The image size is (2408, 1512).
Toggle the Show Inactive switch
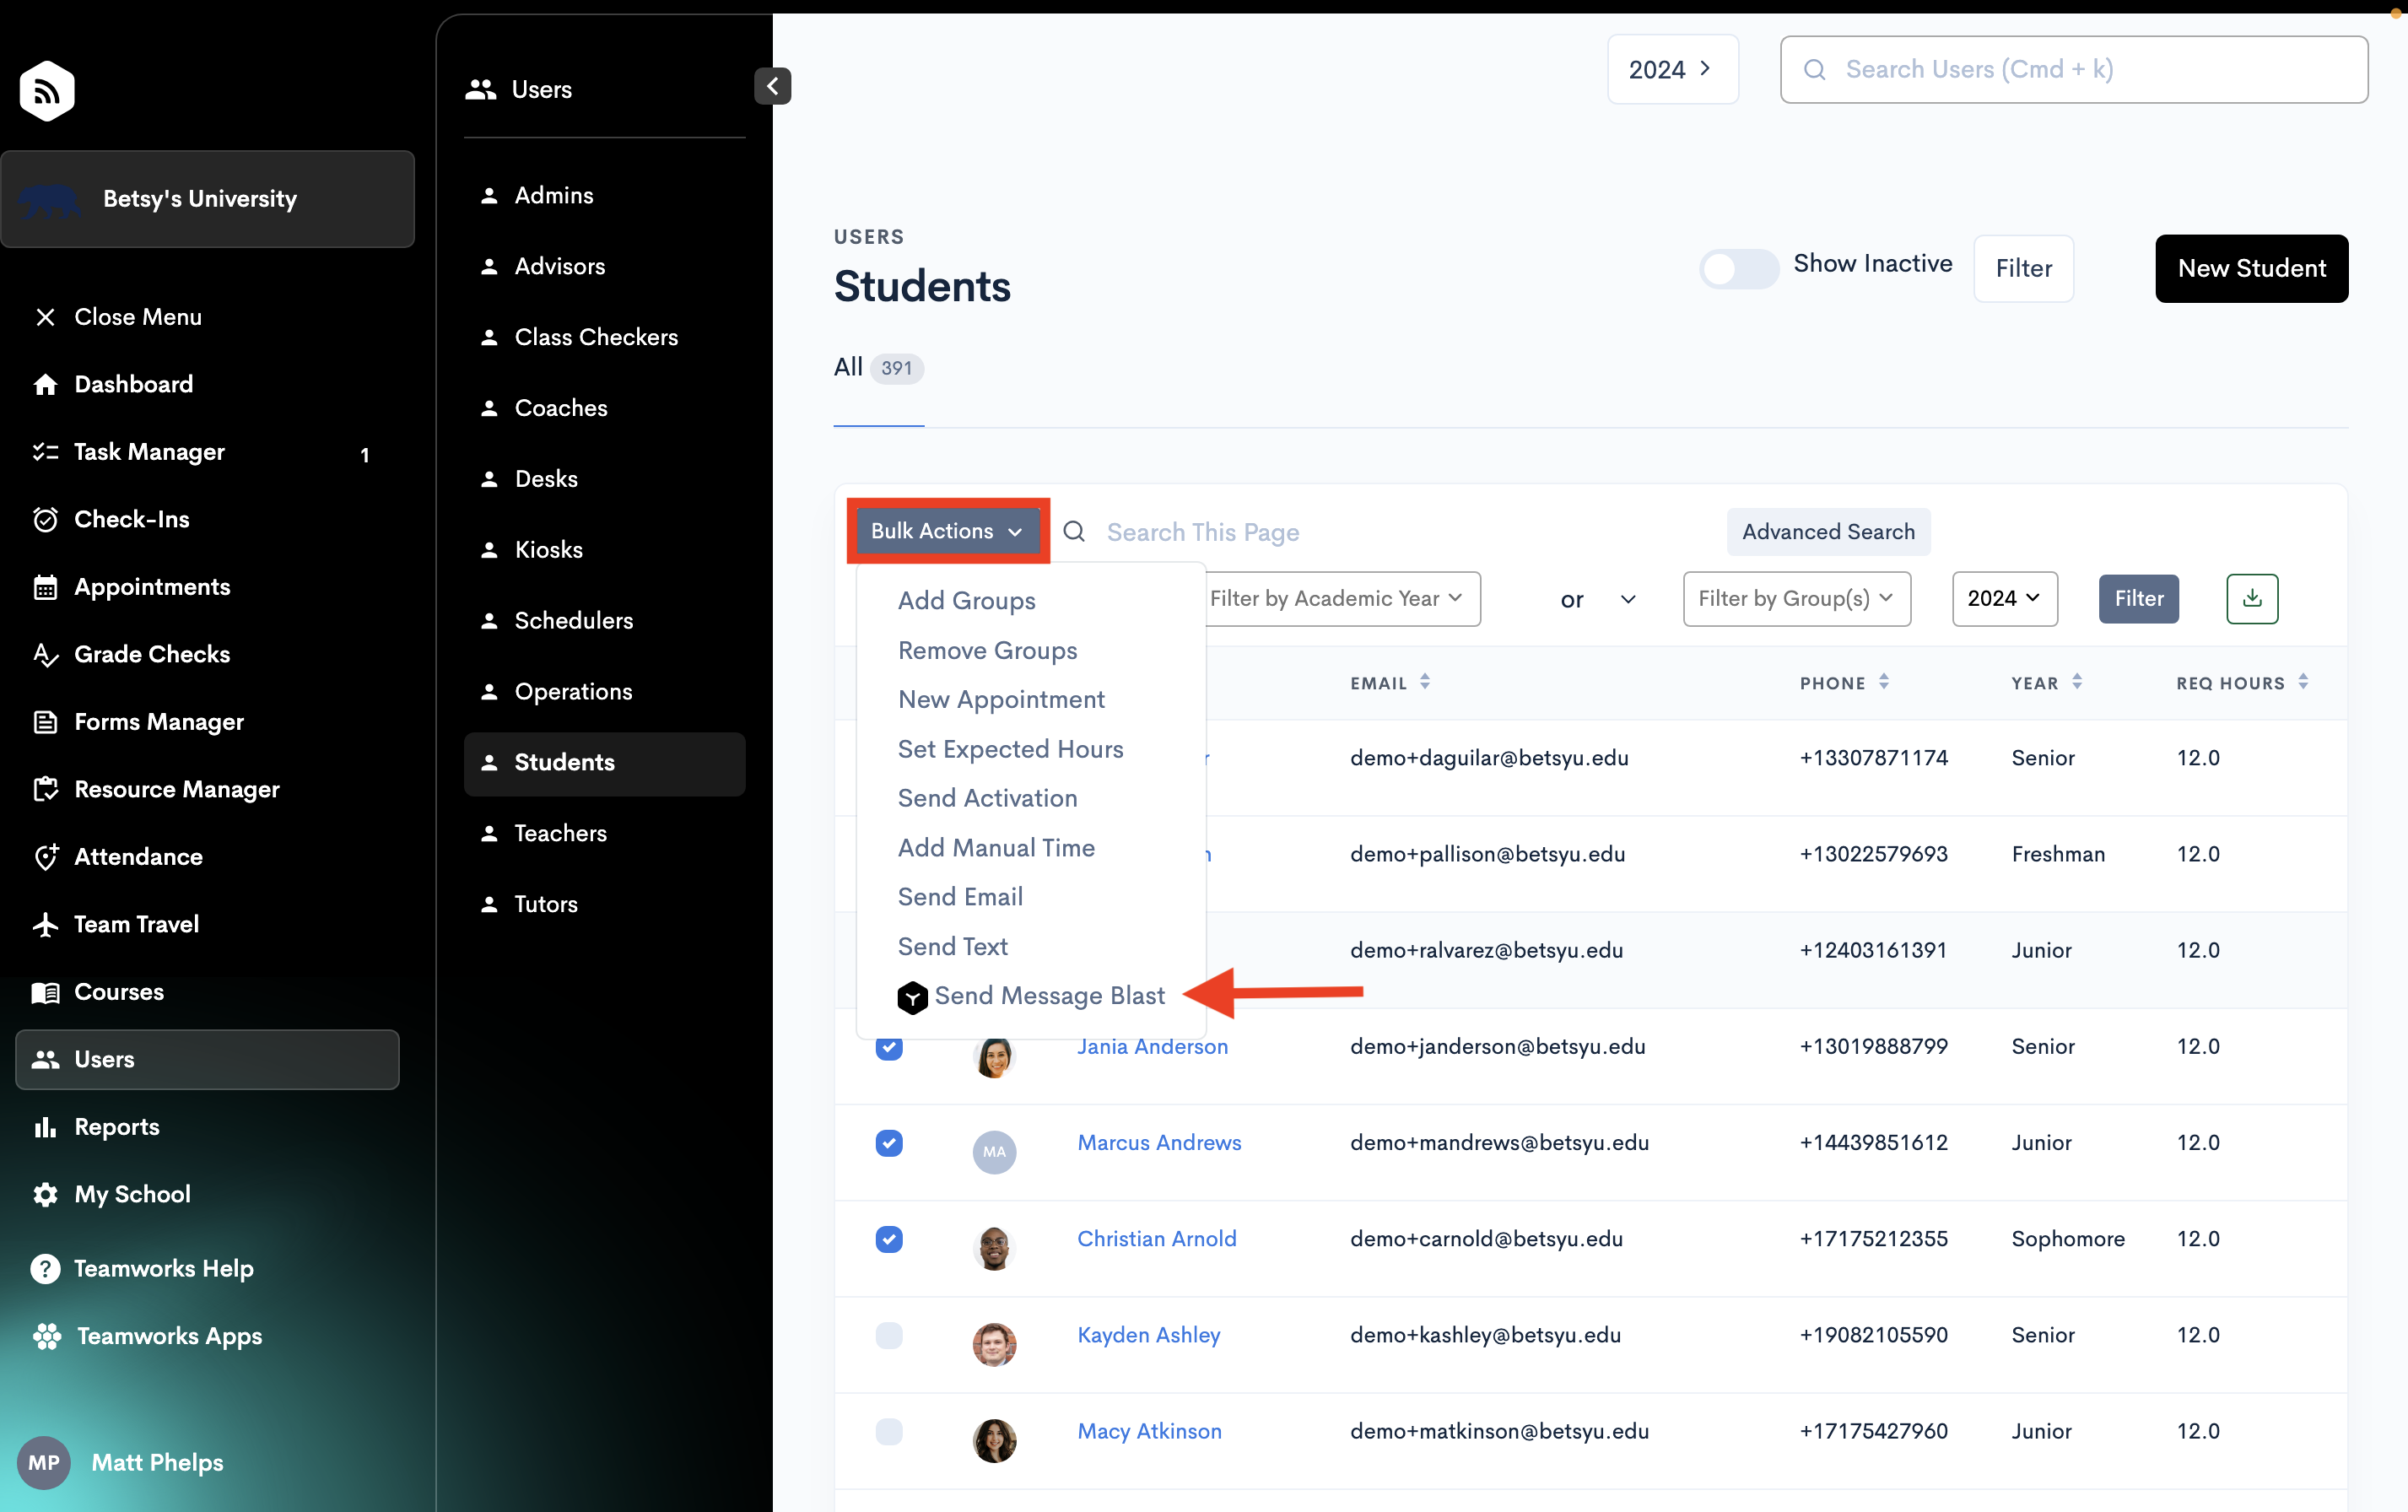[1738, 268]
